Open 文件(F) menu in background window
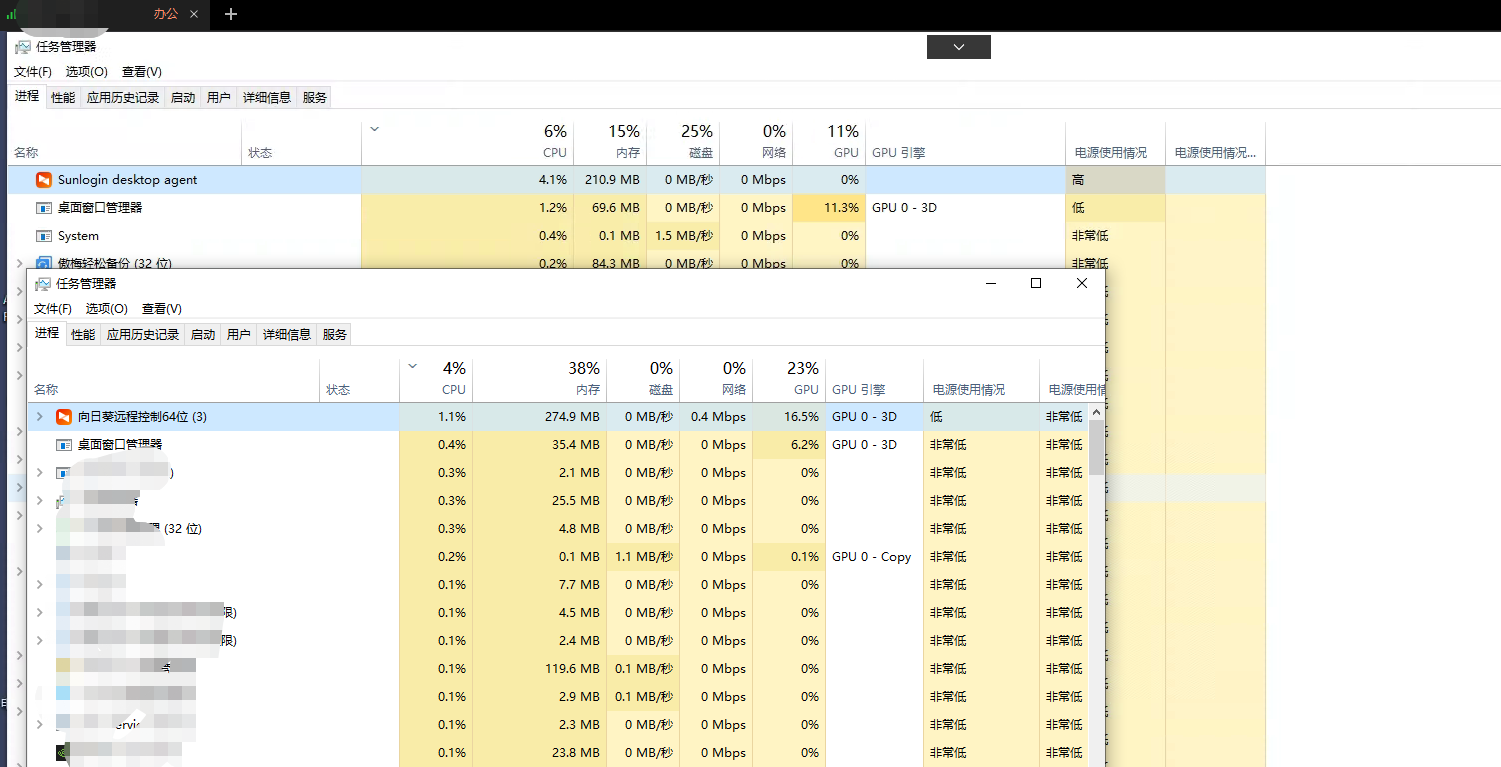This screenshot has height=767, width=1501. (x=33, y=72)
